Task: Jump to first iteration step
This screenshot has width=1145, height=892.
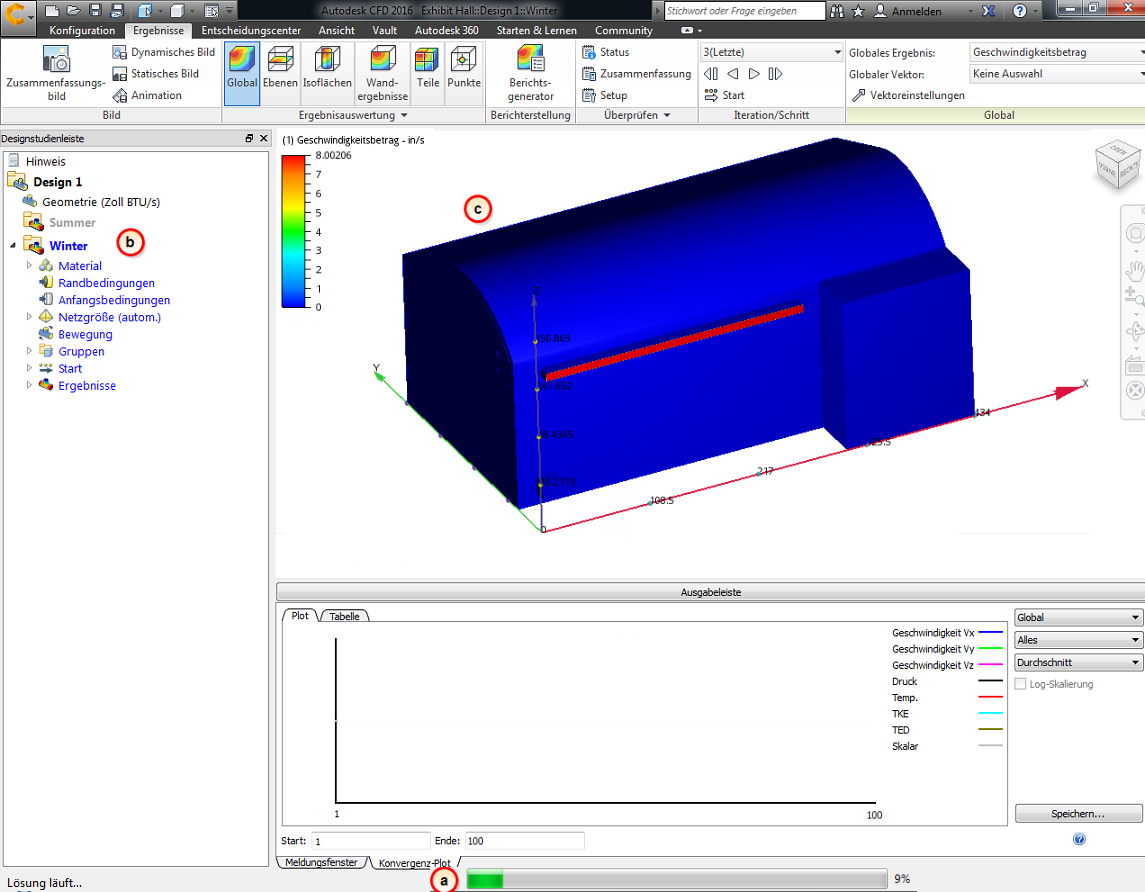Action: point(711,74)
